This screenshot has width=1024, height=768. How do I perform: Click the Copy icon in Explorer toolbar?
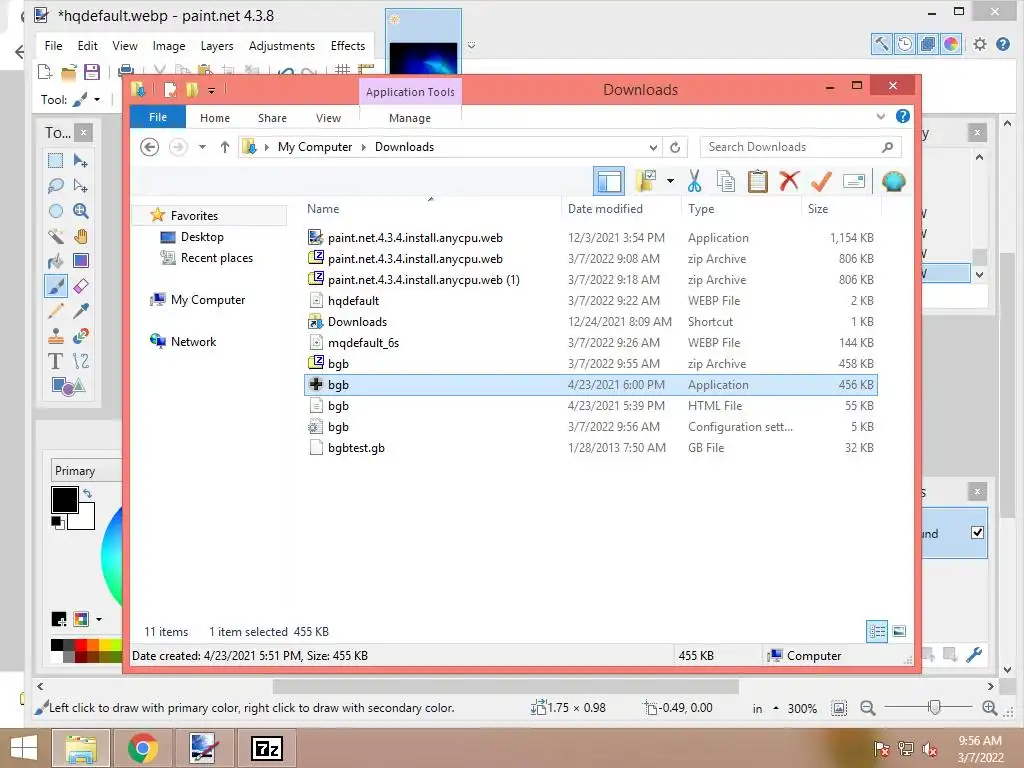click(x=726, y=181)
